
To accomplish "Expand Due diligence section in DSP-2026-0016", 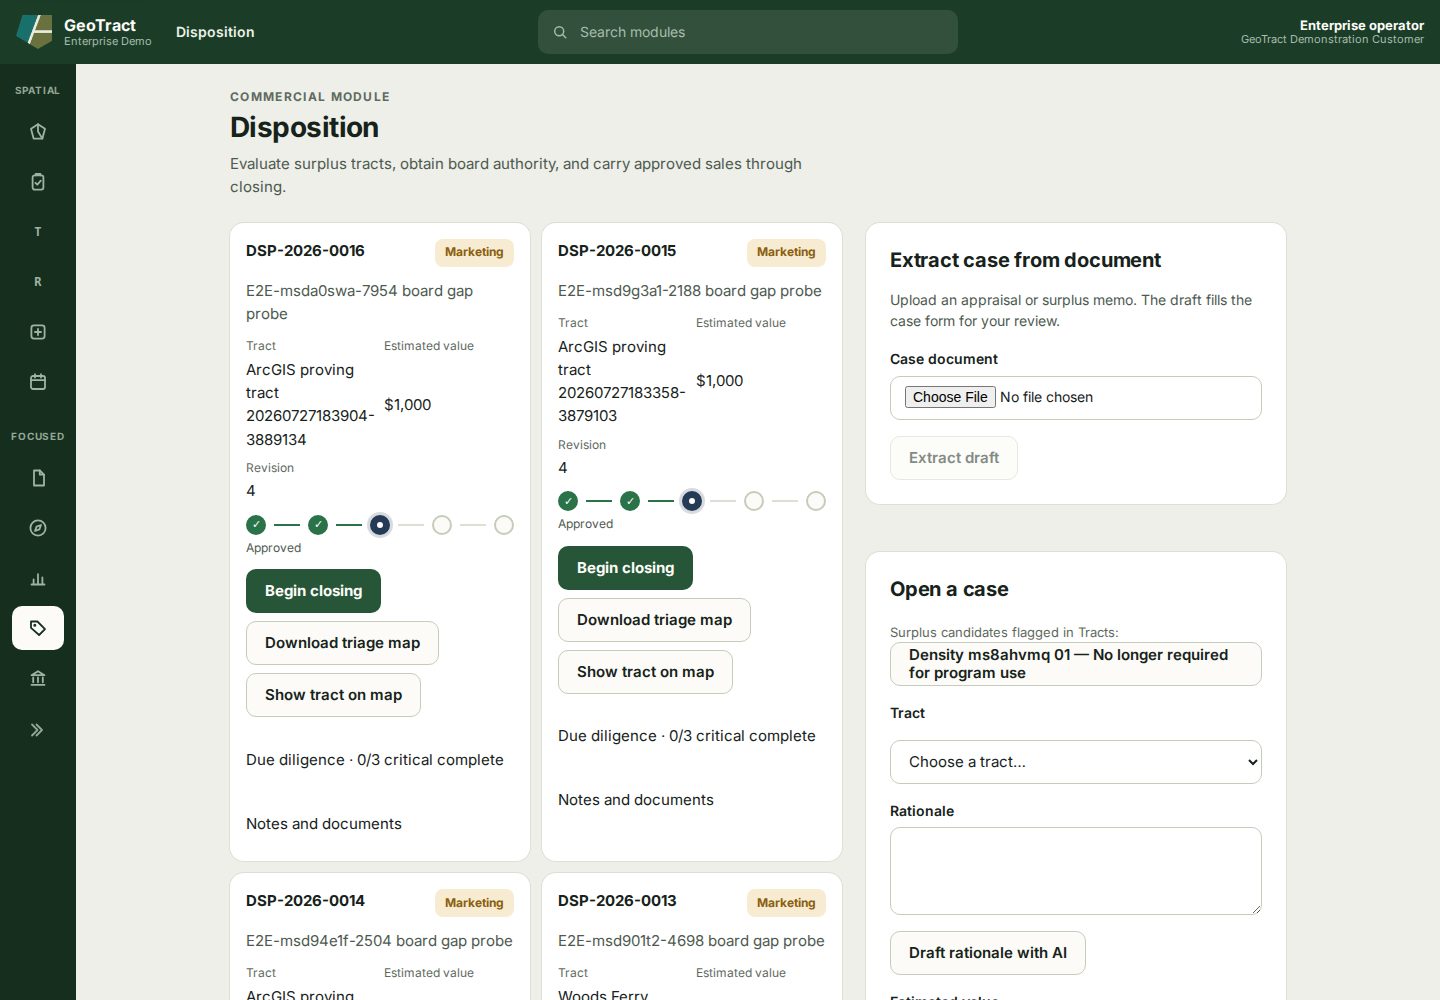I will click(x=375, y=760).
